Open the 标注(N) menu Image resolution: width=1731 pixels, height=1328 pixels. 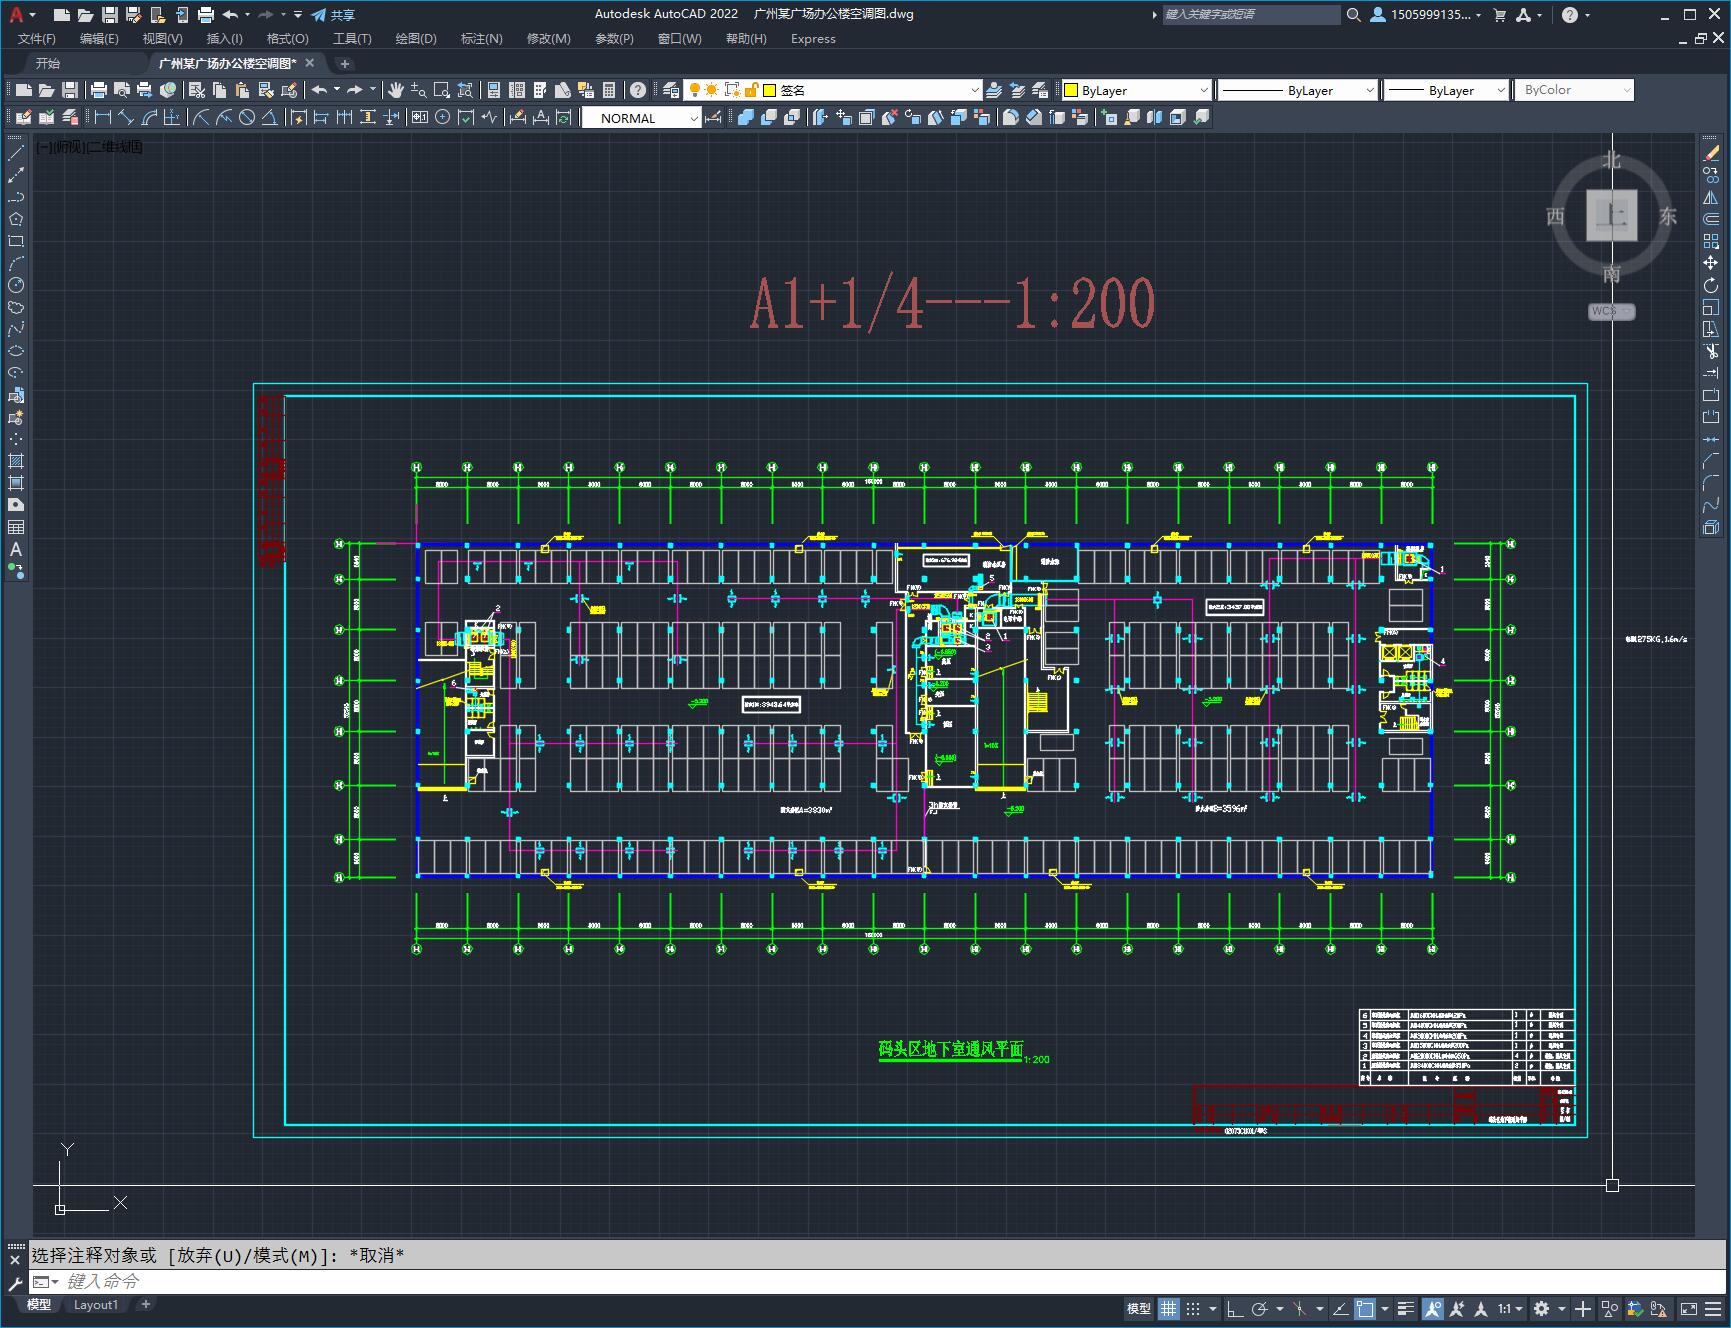click(481, 39)
